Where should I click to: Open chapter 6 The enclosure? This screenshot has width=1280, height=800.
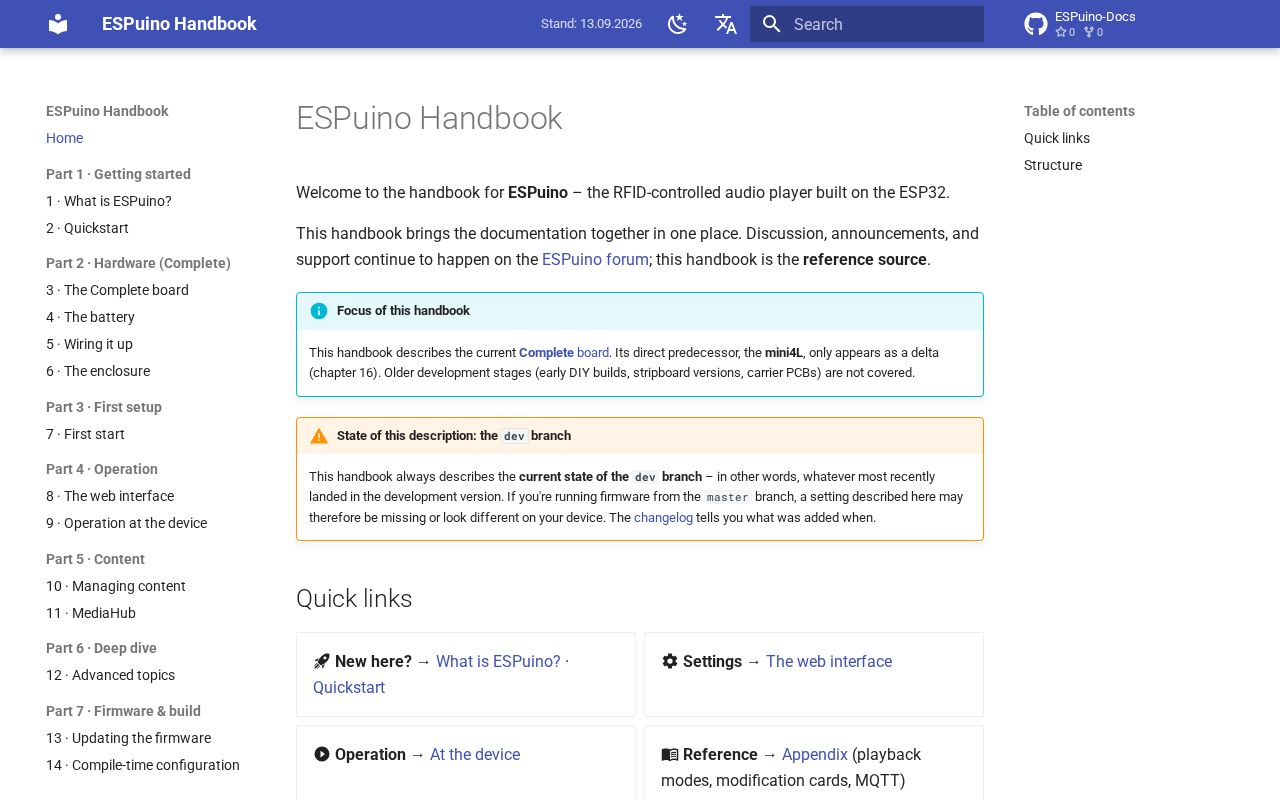coord(98,371)
